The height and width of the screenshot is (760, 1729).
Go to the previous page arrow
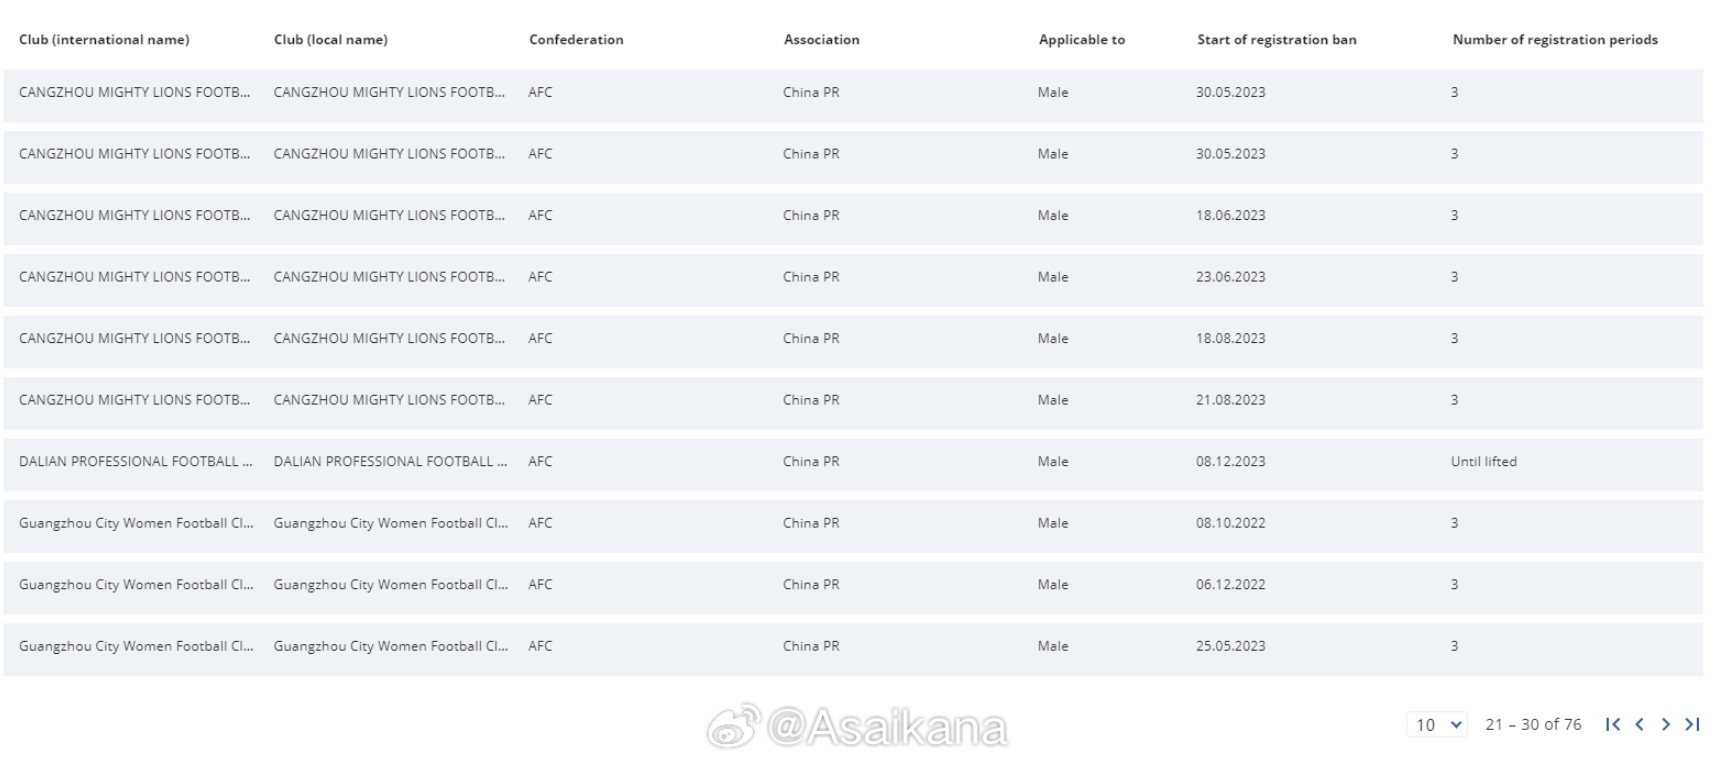(1639, 724)
